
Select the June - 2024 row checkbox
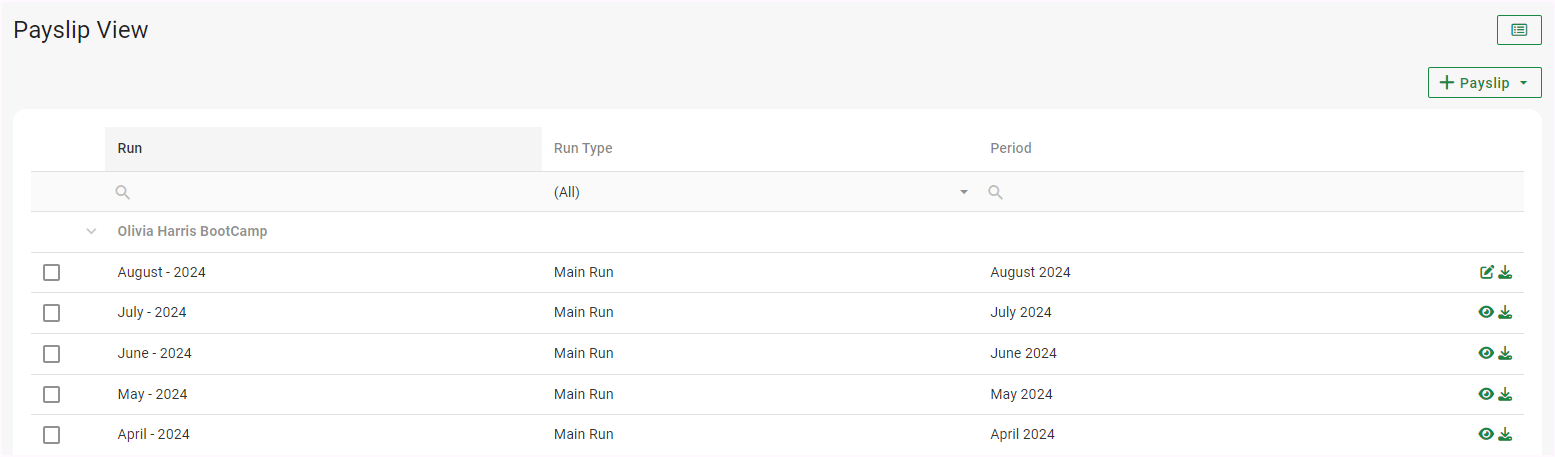(52, 354)
